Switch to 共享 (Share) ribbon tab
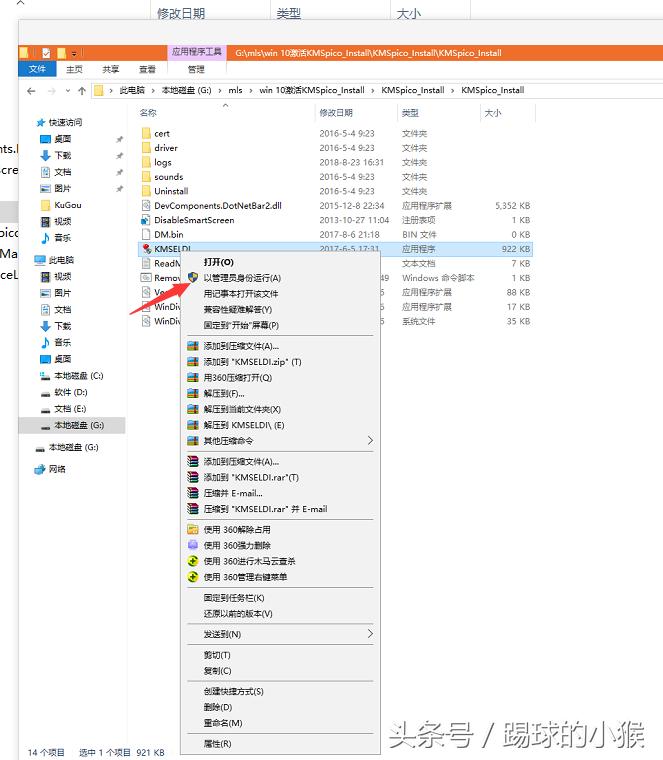Screen dimensions: 663x760 (x=110, y=69)
